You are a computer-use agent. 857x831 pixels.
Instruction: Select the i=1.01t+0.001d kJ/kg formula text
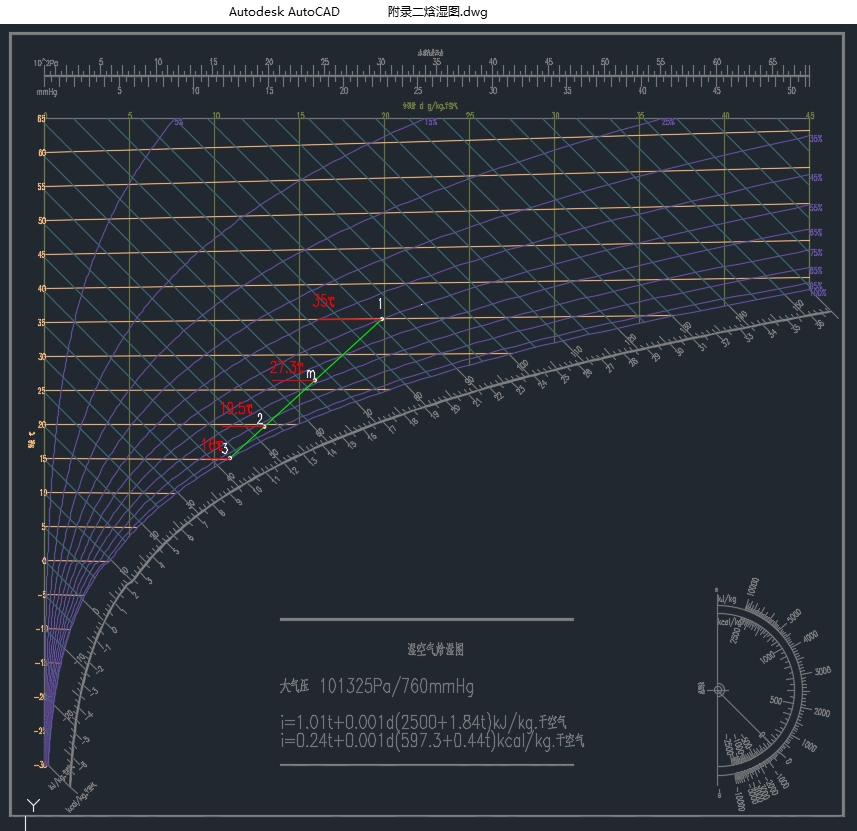(x=432, y=722)
